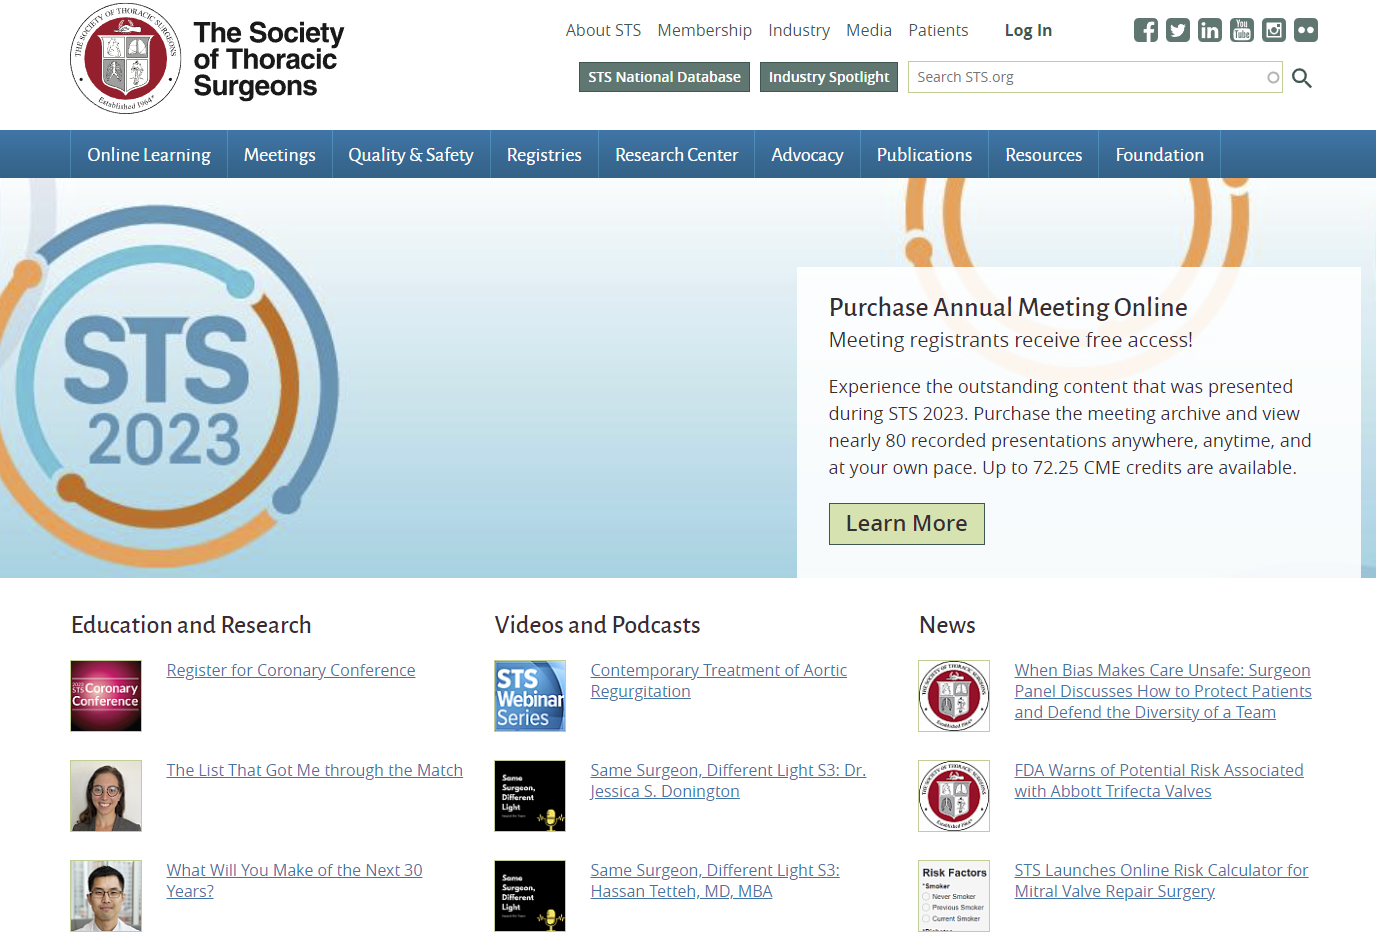Open What Will You Make of the Next 30 Years
The width and height of the screenshot is (1376, 944).
pyautogui.click(x=295, y=881)
